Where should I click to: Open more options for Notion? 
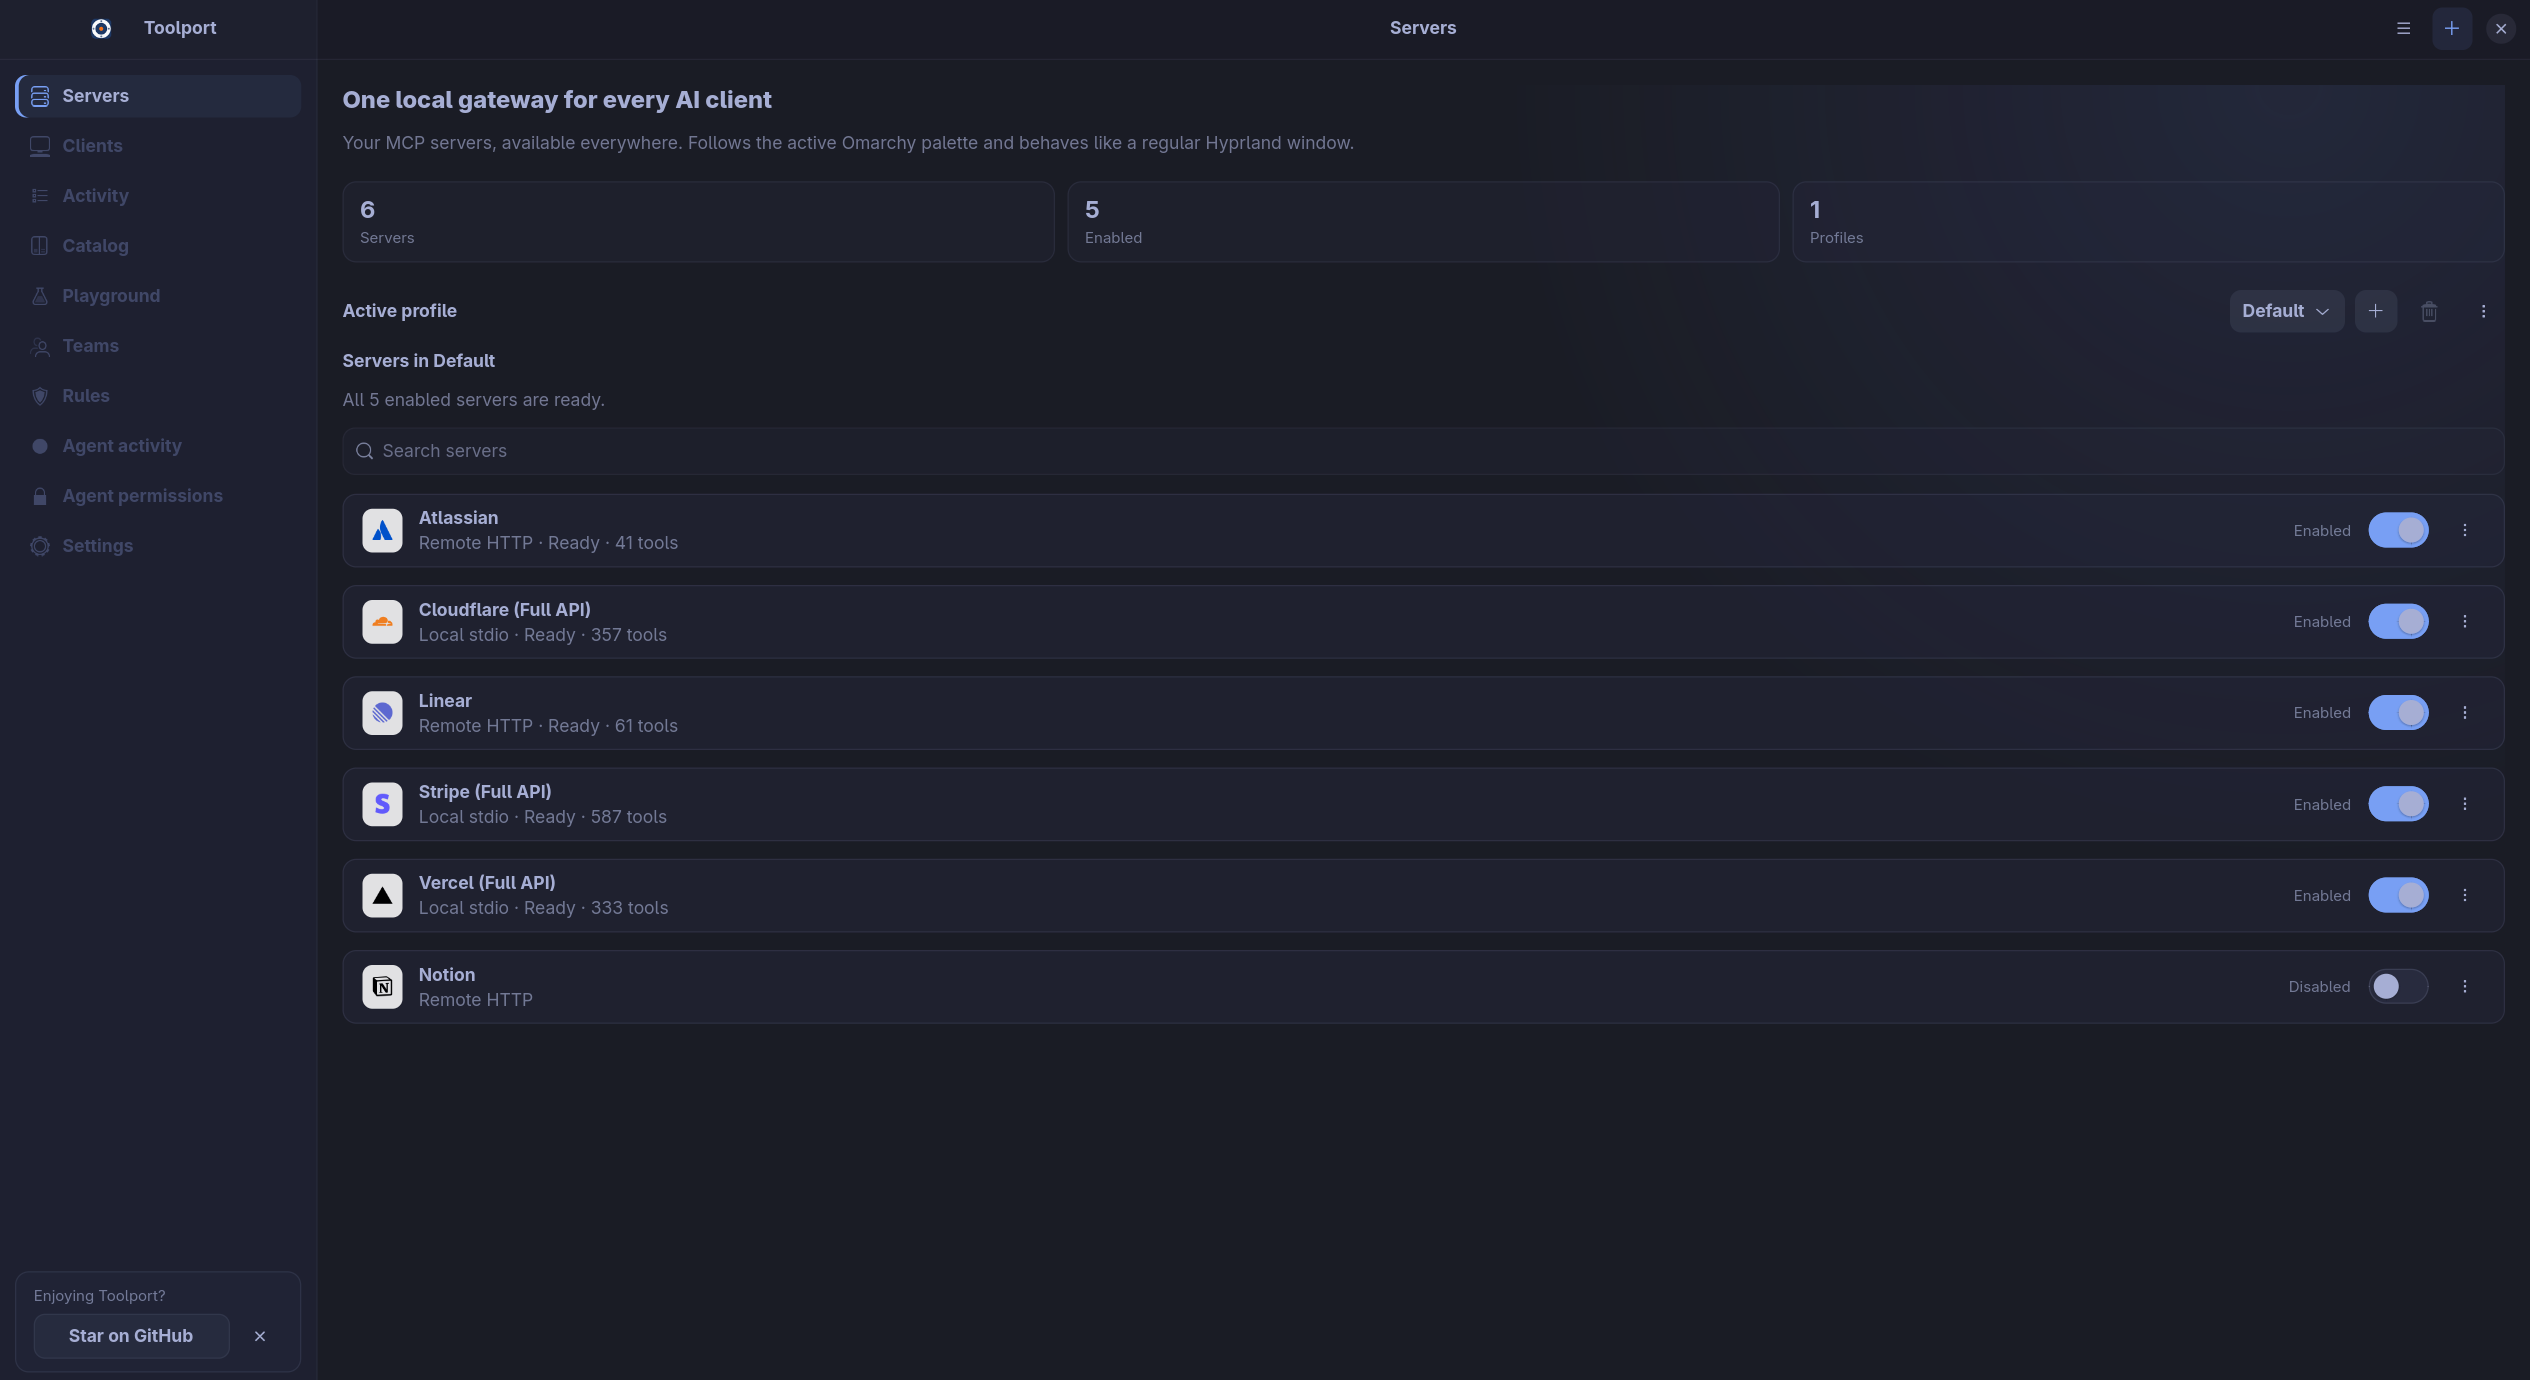tap(2465, 986)
